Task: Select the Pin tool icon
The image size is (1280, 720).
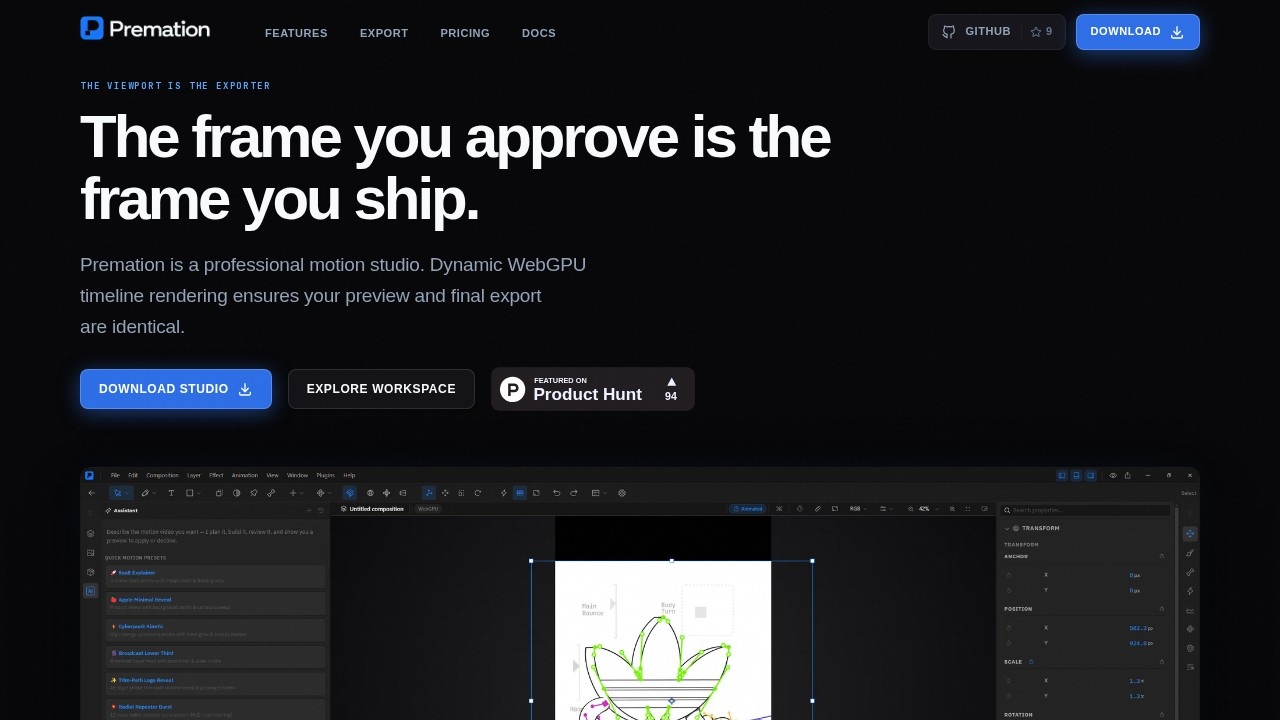Action: pos(254,493)
